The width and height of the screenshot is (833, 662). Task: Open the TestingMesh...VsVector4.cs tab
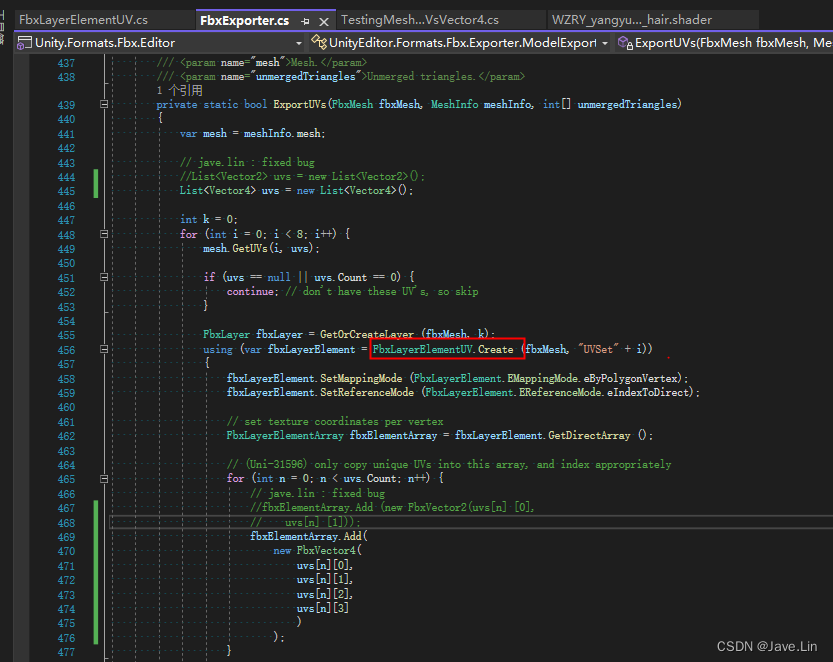420,20
